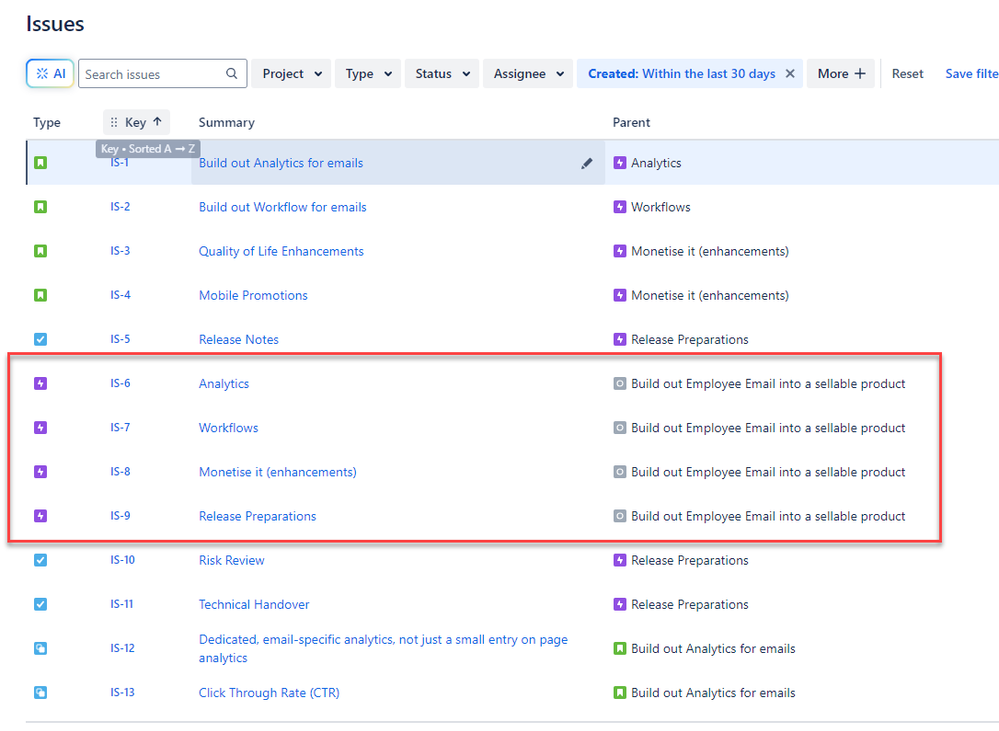This screenshot has height=731, width=999.
Task: Focus the Search issues input field
Action: coord(162,74)
